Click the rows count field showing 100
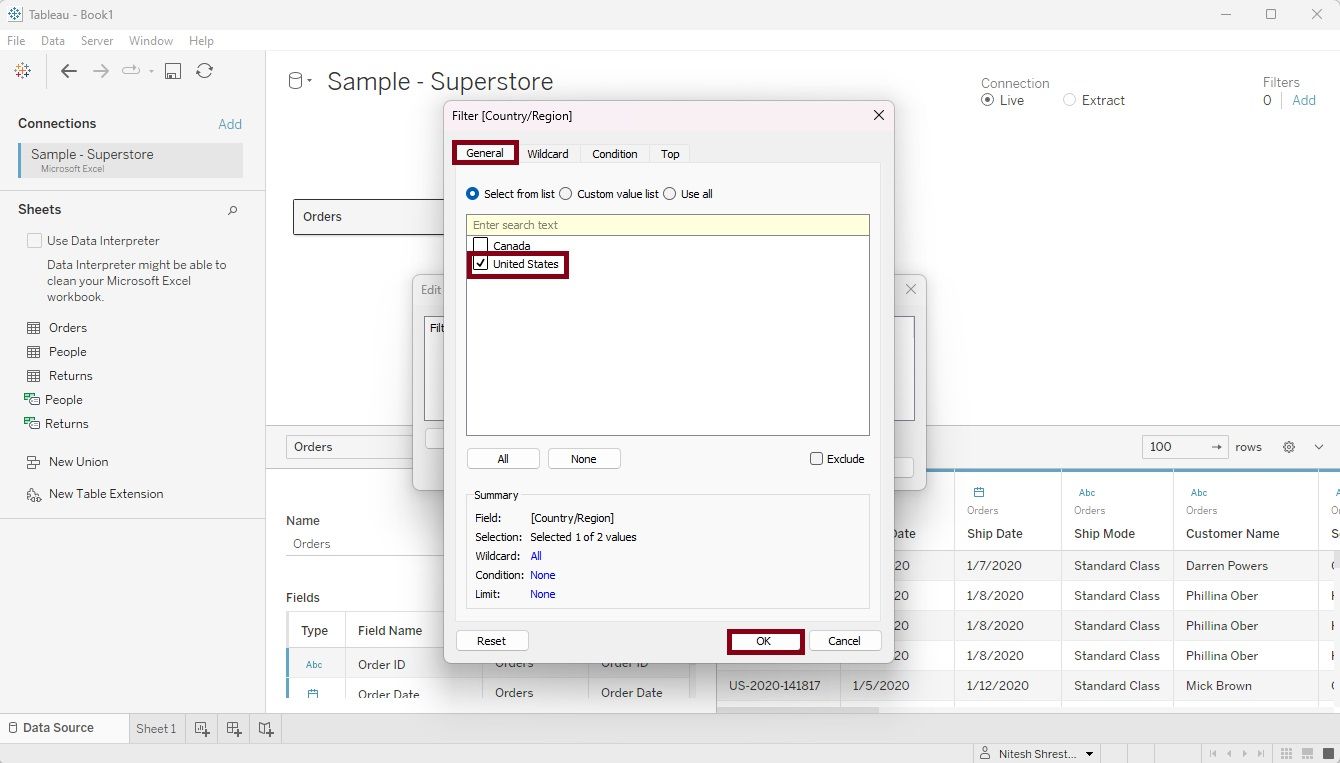Image resolution: width=1340 pixels, height=763 pixels. click(x=1185, y=447)
